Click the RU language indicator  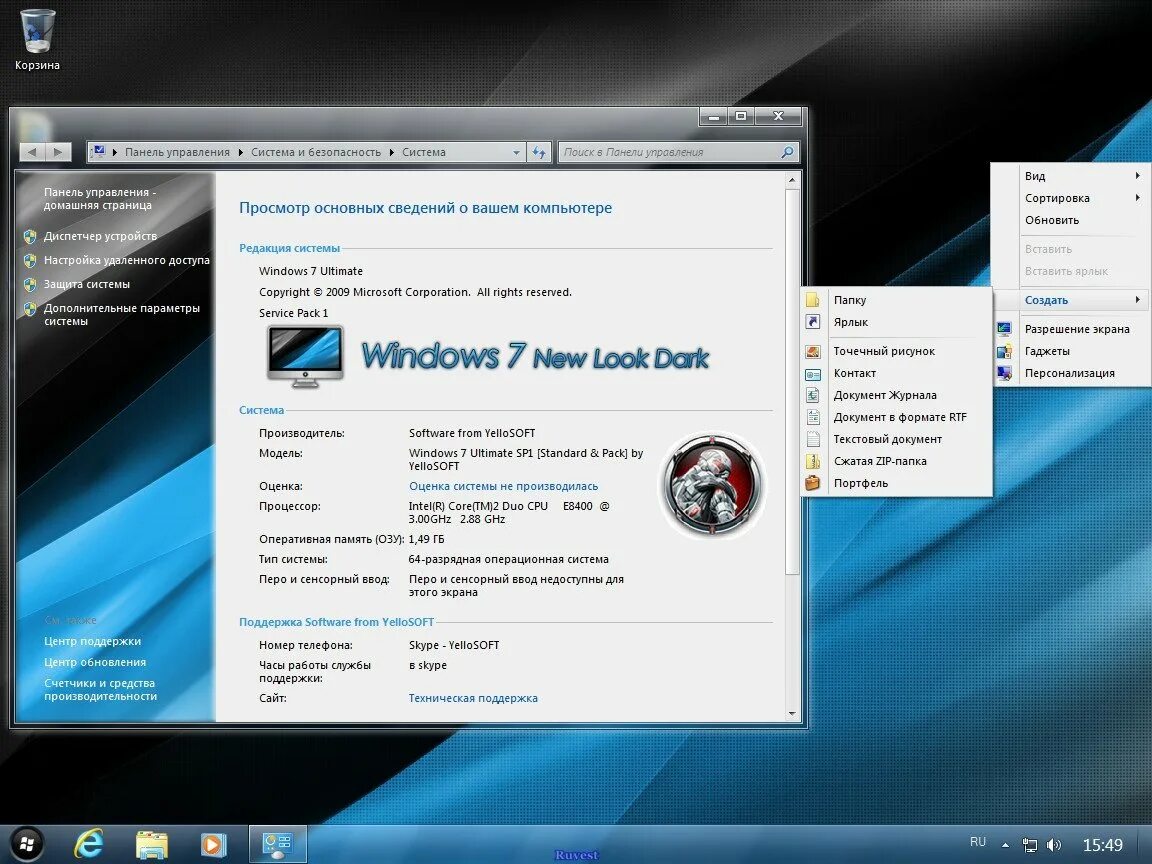[x=978, y=842]
